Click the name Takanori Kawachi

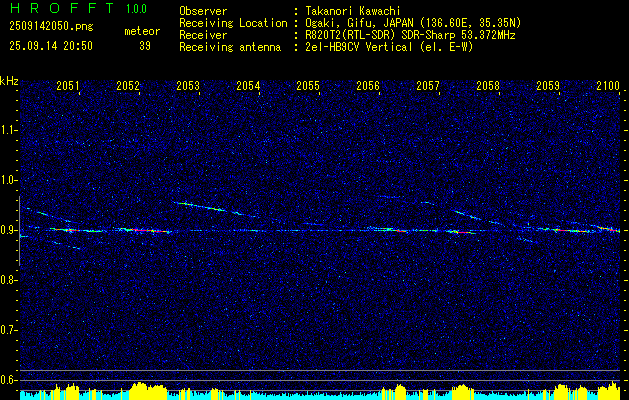[352, 11]
